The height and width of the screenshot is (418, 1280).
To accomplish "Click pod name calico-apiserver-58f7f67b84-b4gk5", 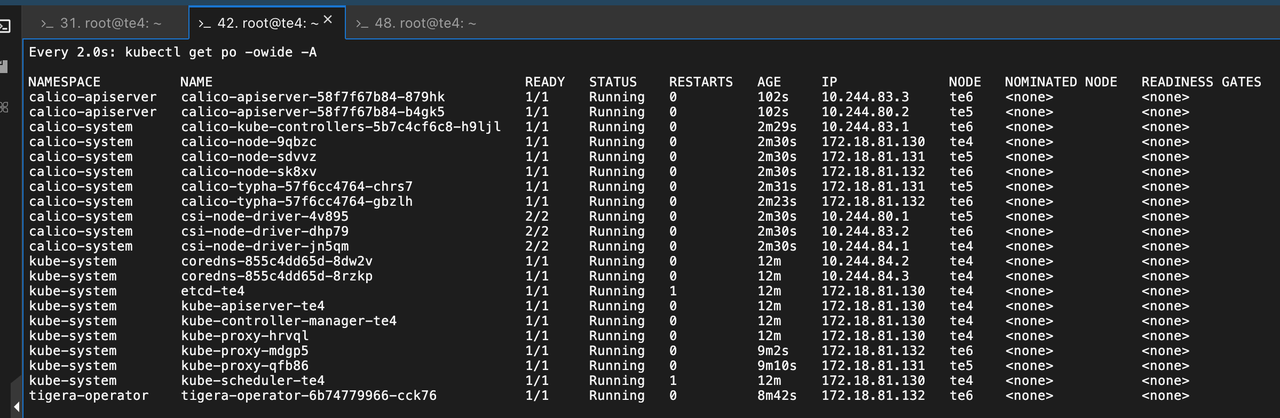I will [x=313, y=112].
